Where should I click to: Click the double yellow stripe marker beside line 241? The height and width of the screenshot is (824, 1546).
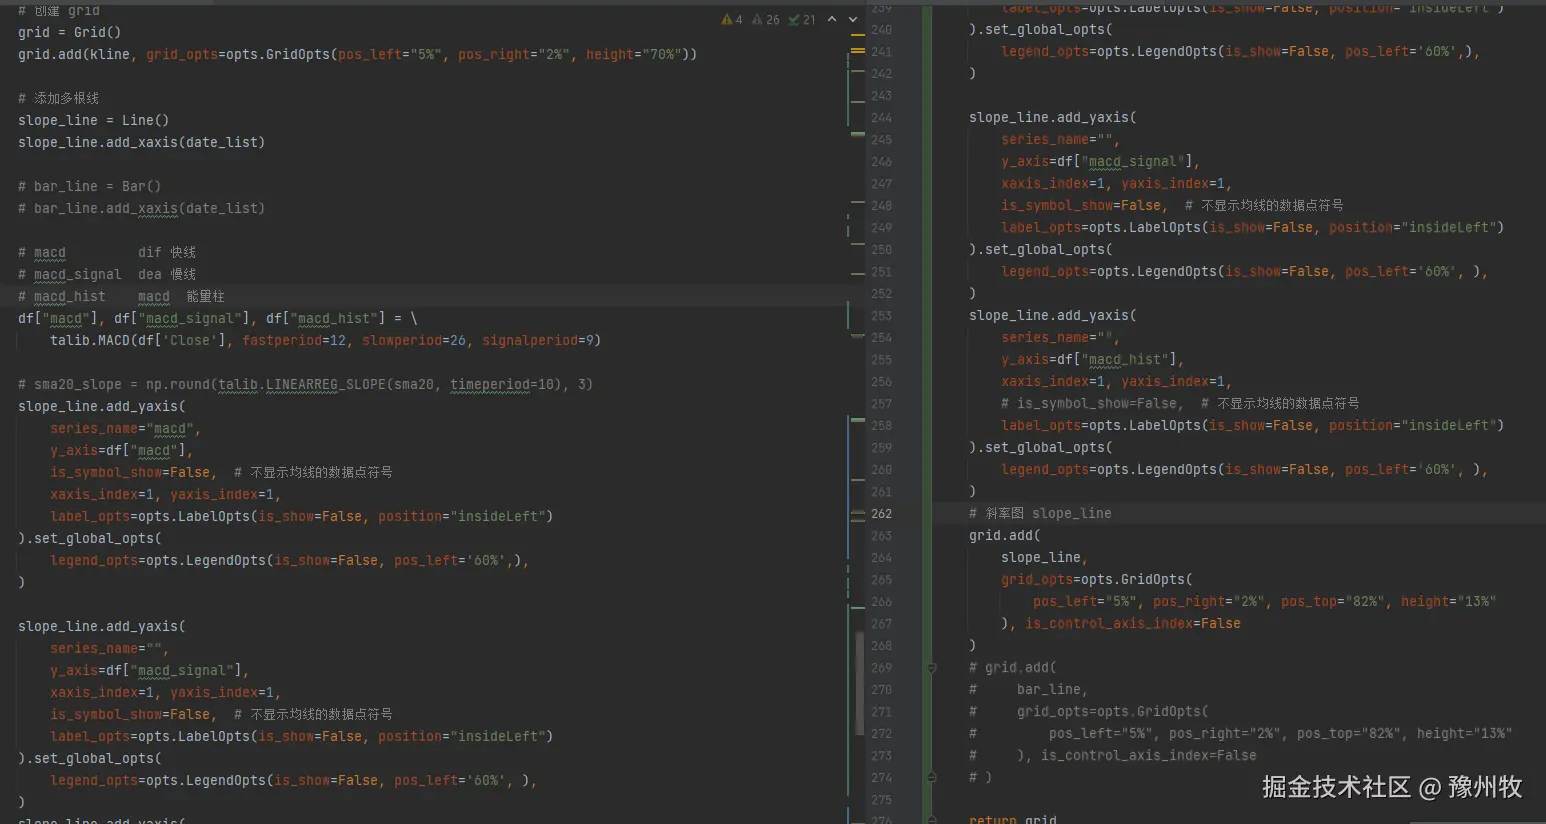coord(857,51)
